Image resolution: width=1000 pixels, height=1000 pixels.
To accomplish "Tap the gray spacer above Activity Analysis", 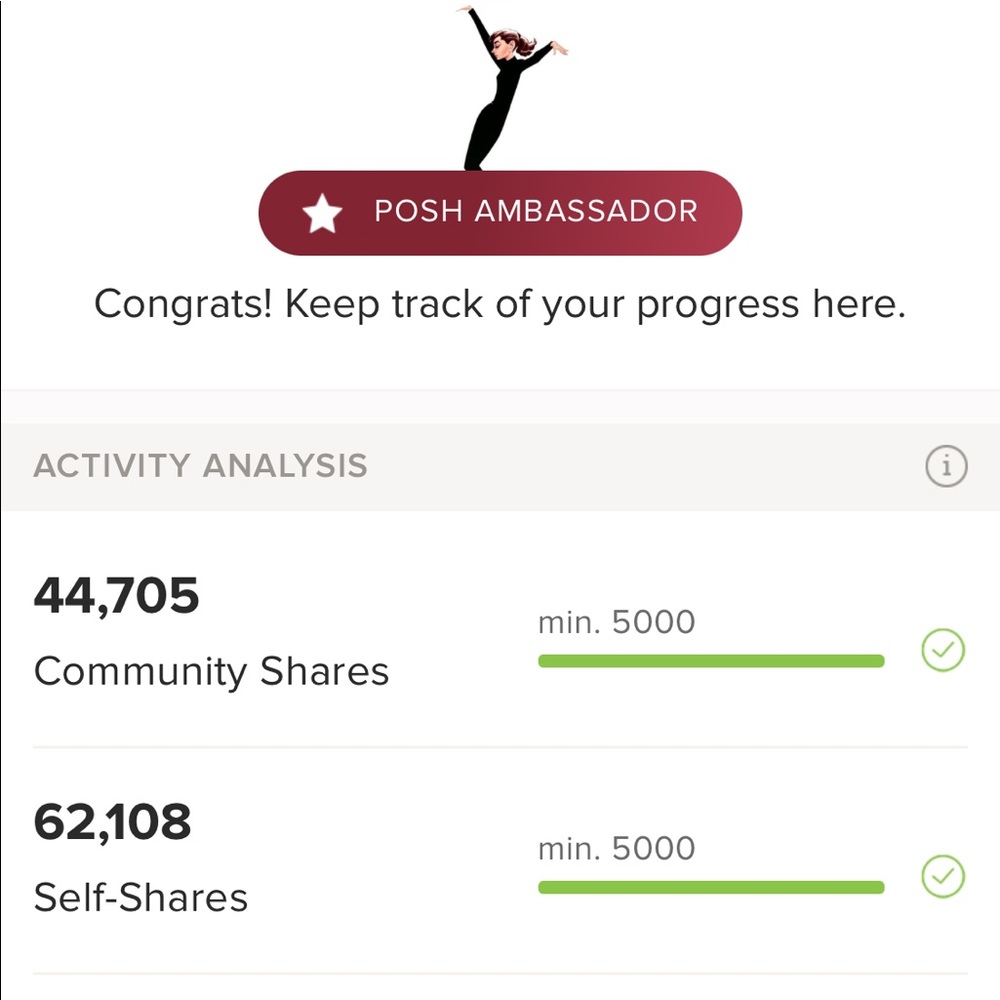I will pyautogui.click(x=500, y=407).
